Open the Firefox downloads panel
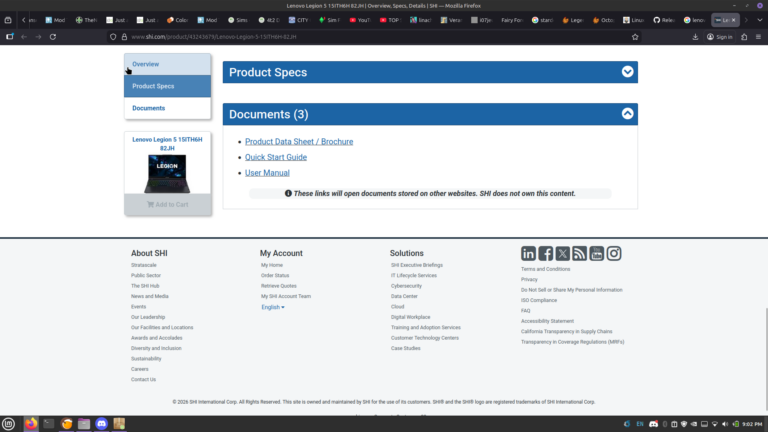Viewport: 768px width, 432px height. (695, 37)
